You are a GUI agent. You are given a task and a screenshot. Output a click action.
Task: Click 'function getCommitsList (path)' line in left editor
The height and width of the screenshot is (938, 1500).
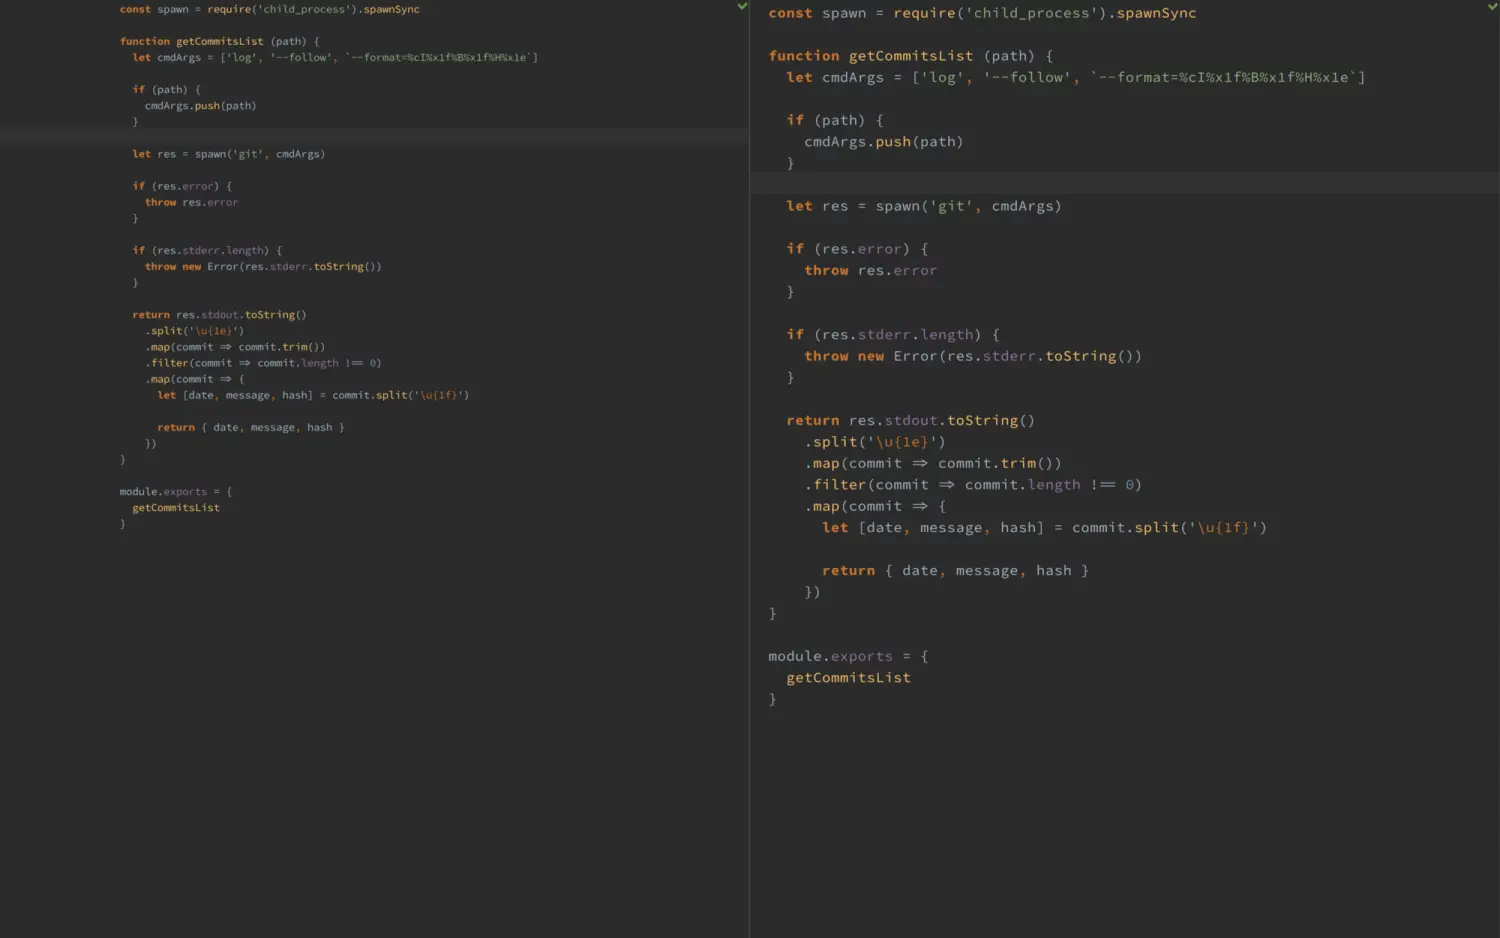pyautogui.click(x=220, y=41)
